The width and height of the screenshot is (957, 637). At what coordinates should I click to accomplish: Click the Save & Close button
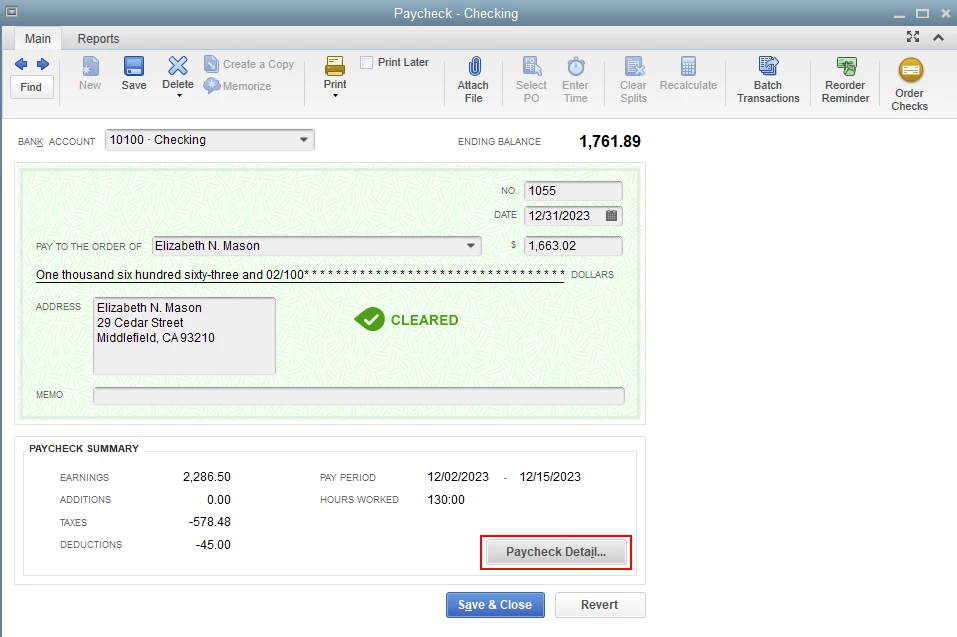coord(495,605)
